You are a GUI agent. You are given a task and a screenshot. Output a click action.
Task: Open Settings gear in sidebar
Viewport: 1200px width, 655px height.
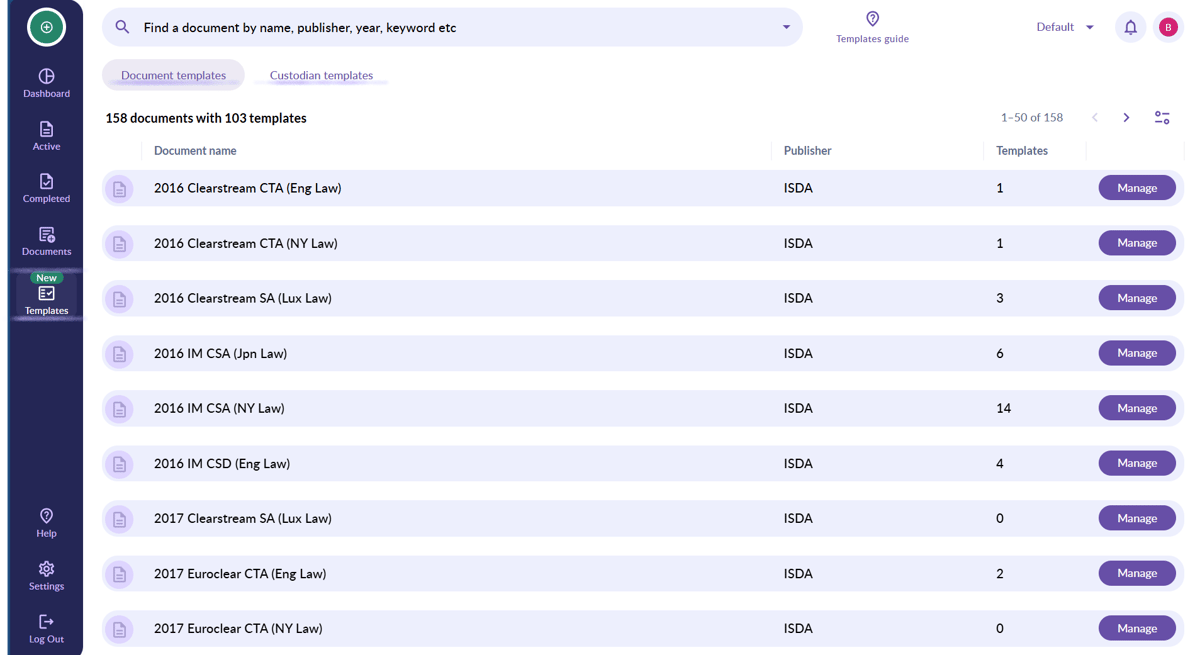coord(46,576)
